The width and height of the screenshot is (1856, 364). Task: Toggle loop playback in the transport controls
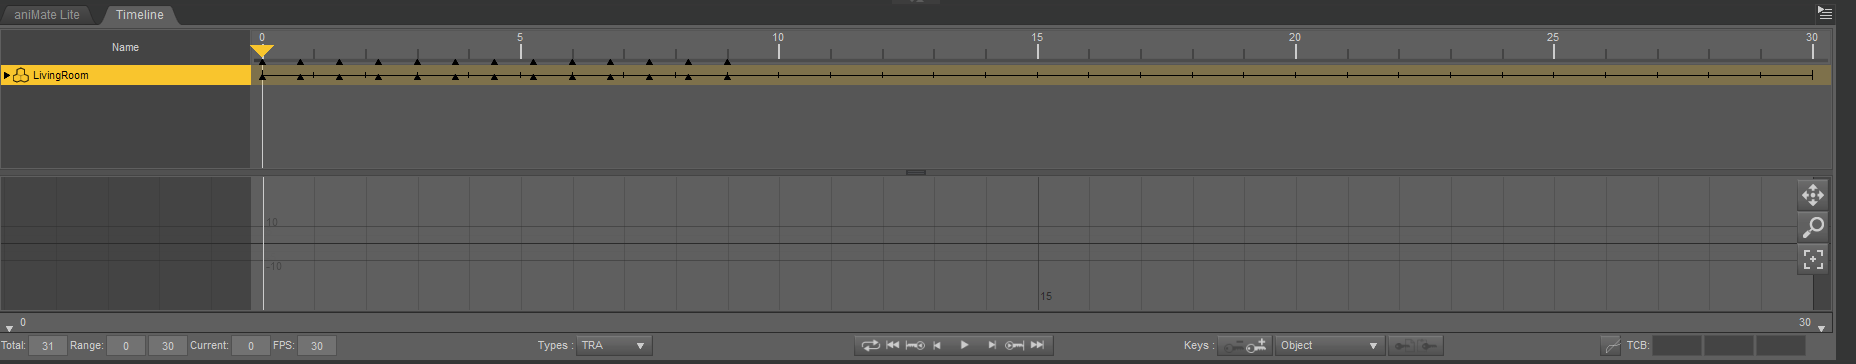click(x=870, y=345)
